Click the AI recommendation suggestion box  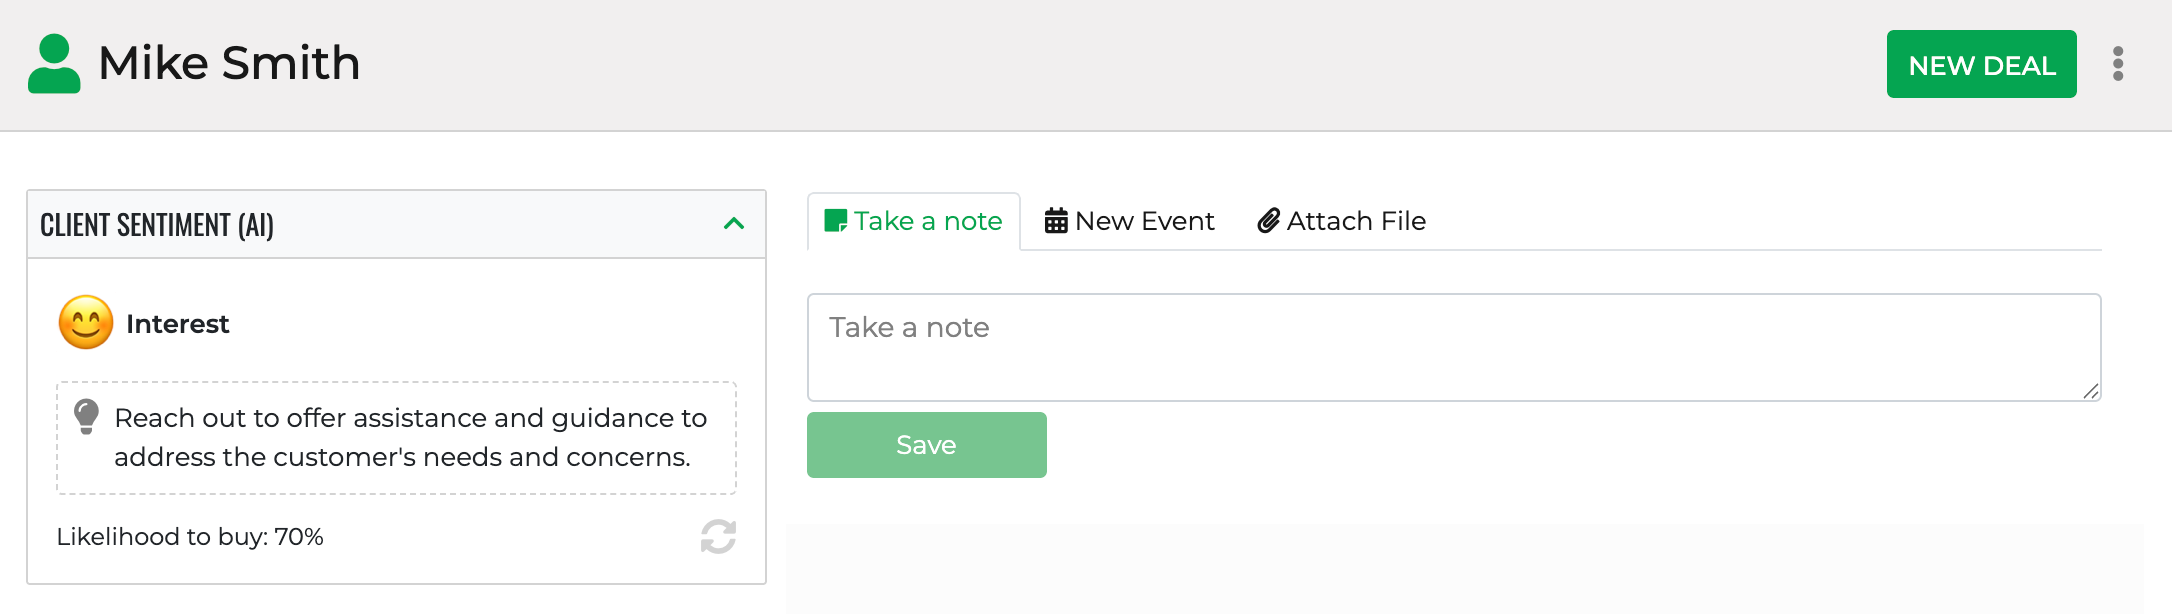coord(410,438)
